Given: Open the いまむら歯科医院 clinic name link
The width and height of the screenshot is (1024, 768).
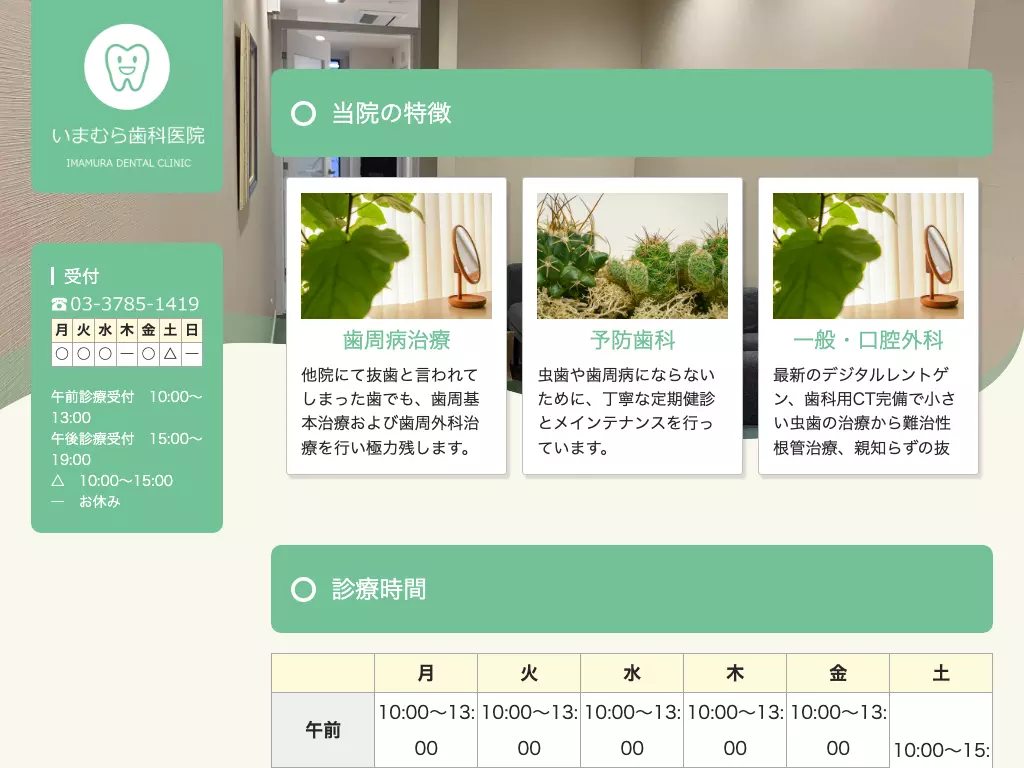Looking at the screenshot, I should point(127,135).
